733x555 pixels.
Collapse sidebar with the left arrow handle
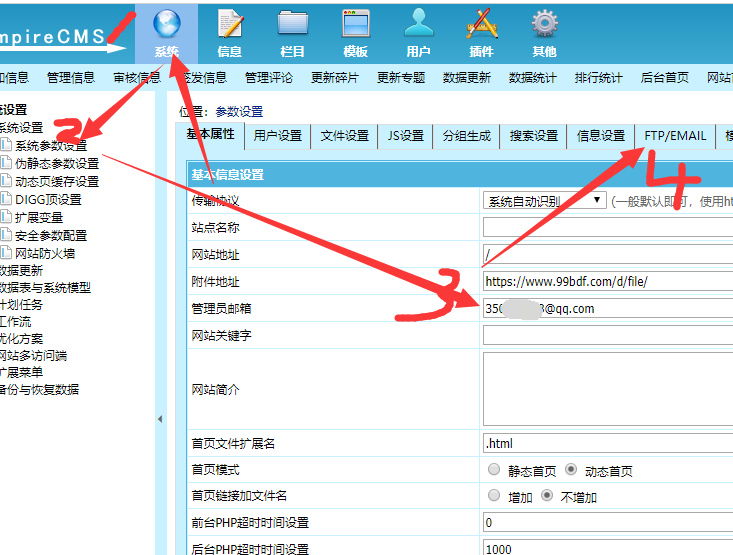(x=159, y=420)
